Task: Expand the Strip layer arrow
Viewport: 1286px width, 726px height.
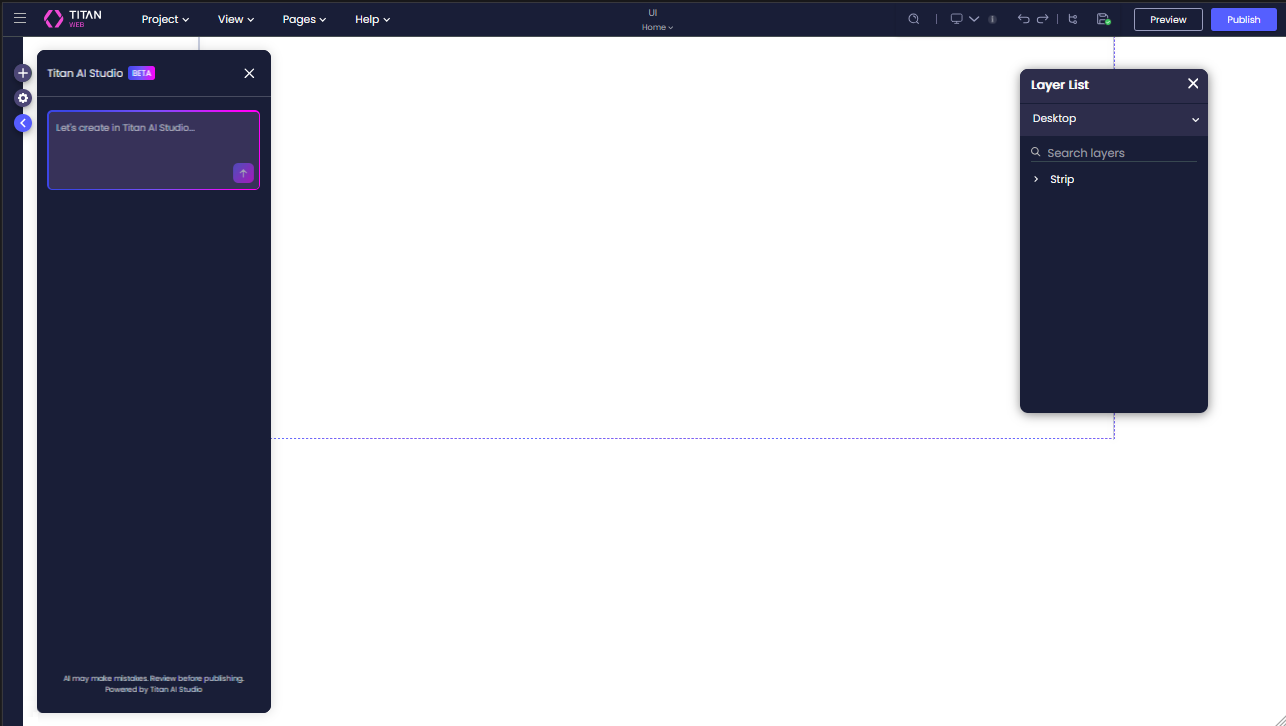Action: pyautogui.click(x=1036, y=179)
